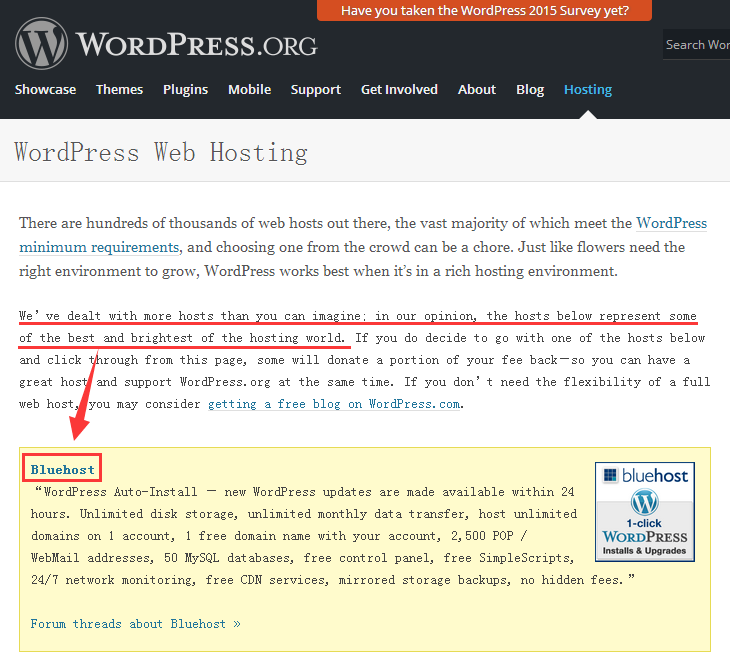Screen dimensions: 730x670
Task: Click the WordPress.org logo
Action: [166, 44]
